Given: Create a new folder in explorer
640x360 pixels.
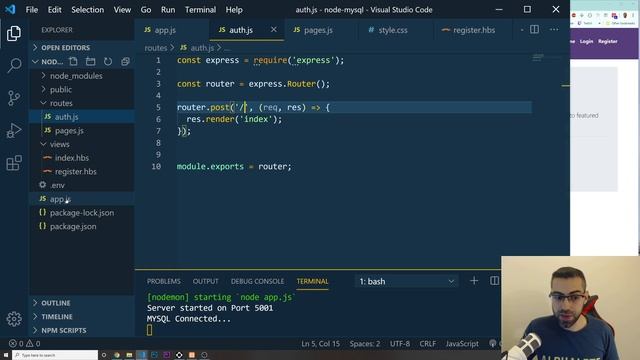Looking at the screenshot, I should point(91,62).
